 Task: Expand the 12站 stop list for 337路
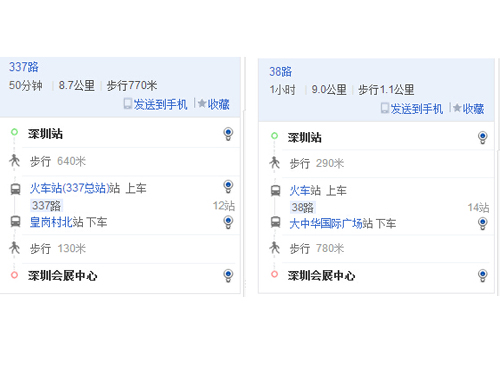tap(224, 206)
